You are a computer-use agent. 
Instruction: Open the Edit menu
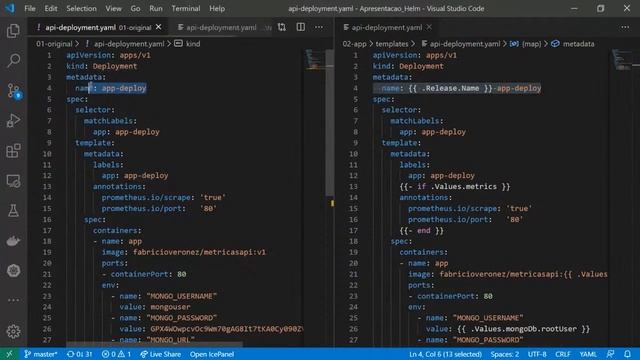tap(51, 8)
